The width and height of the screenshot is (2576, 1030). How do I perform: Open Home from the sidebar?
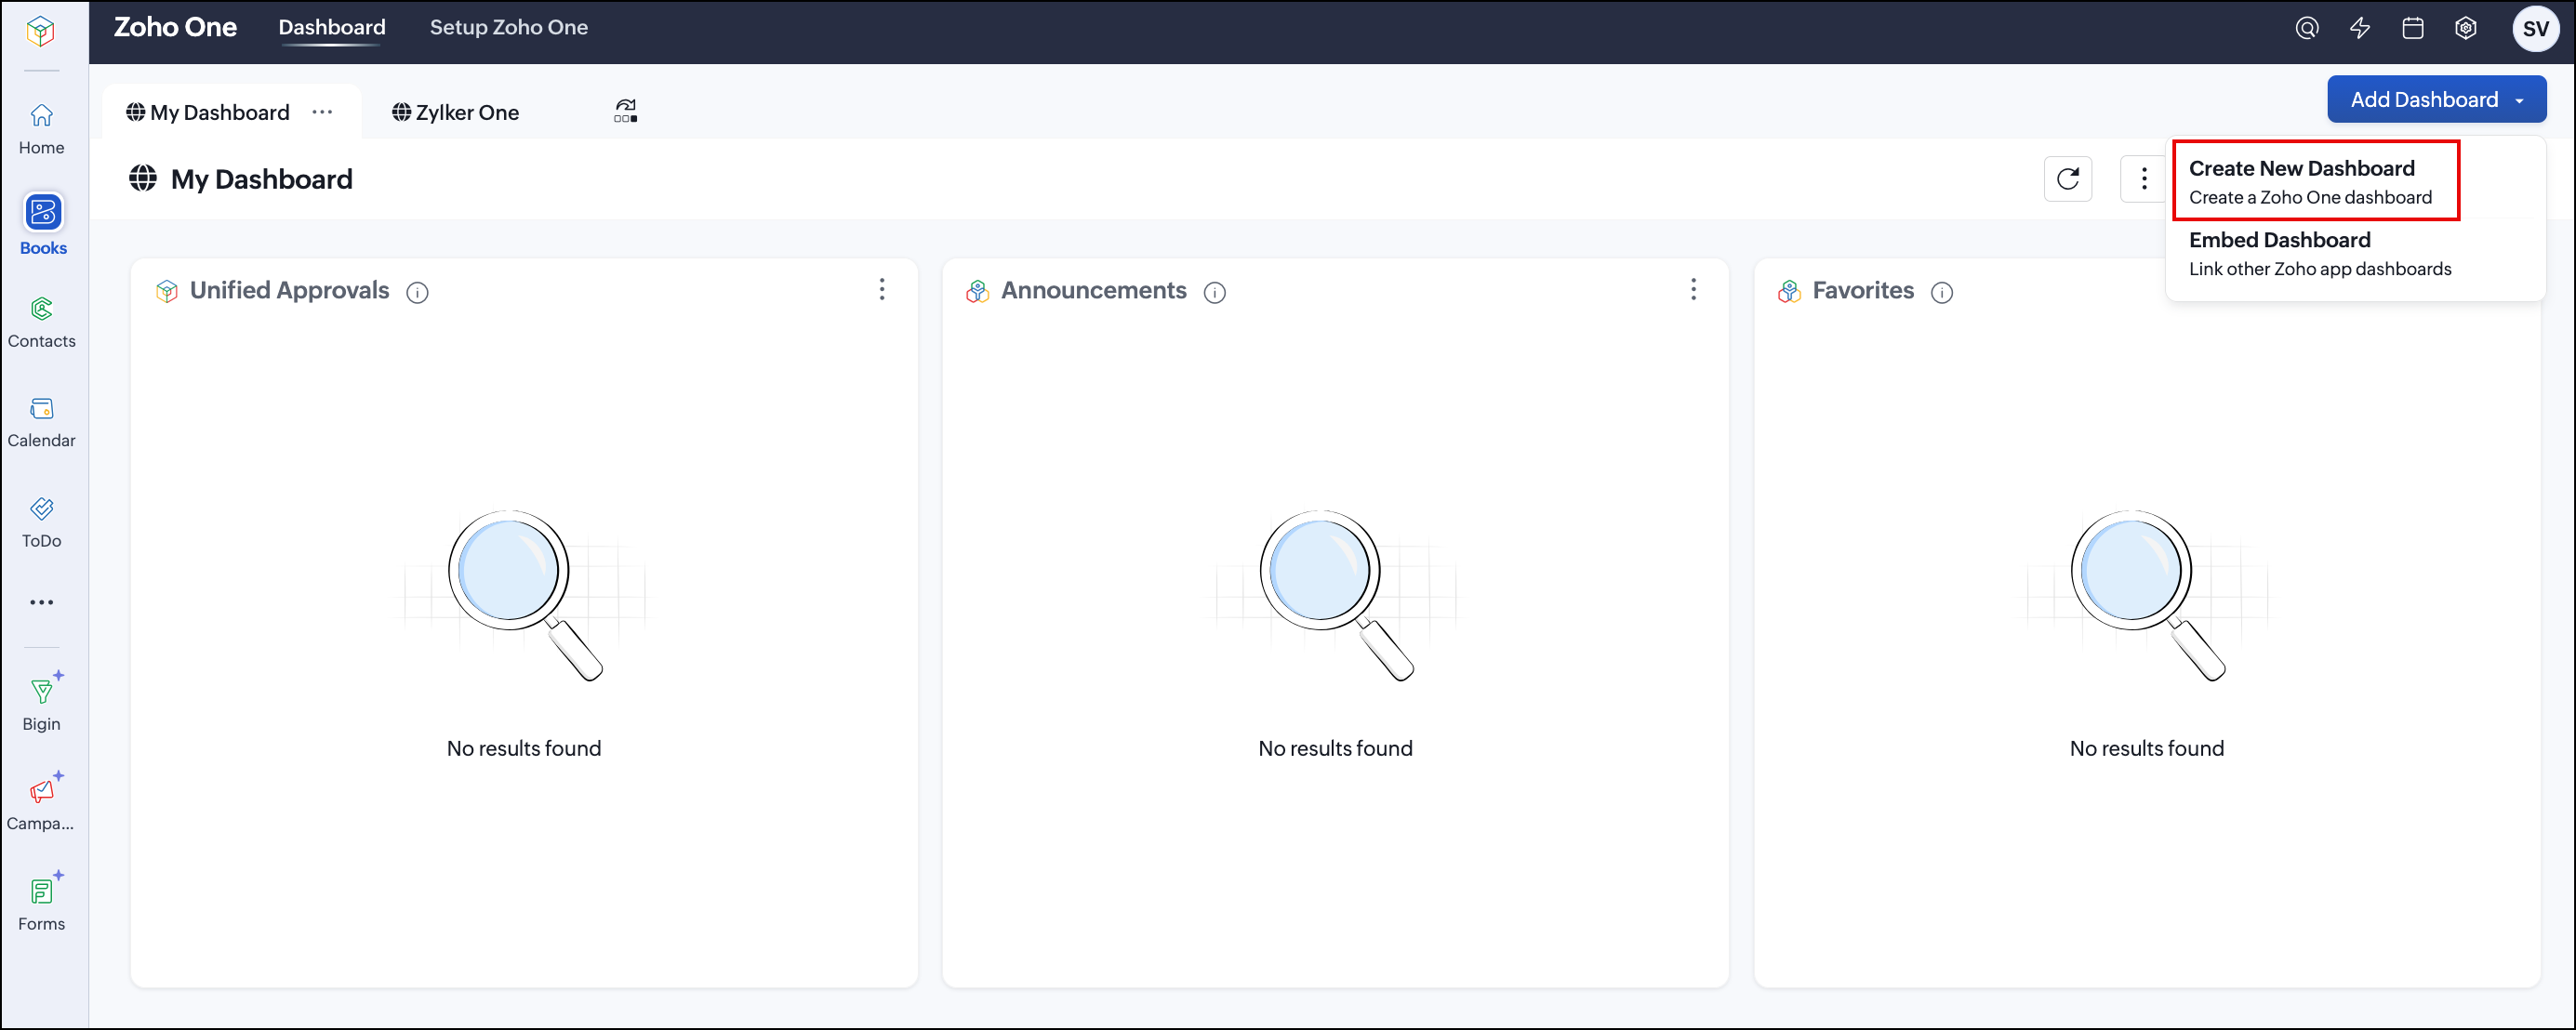point(41,130)
